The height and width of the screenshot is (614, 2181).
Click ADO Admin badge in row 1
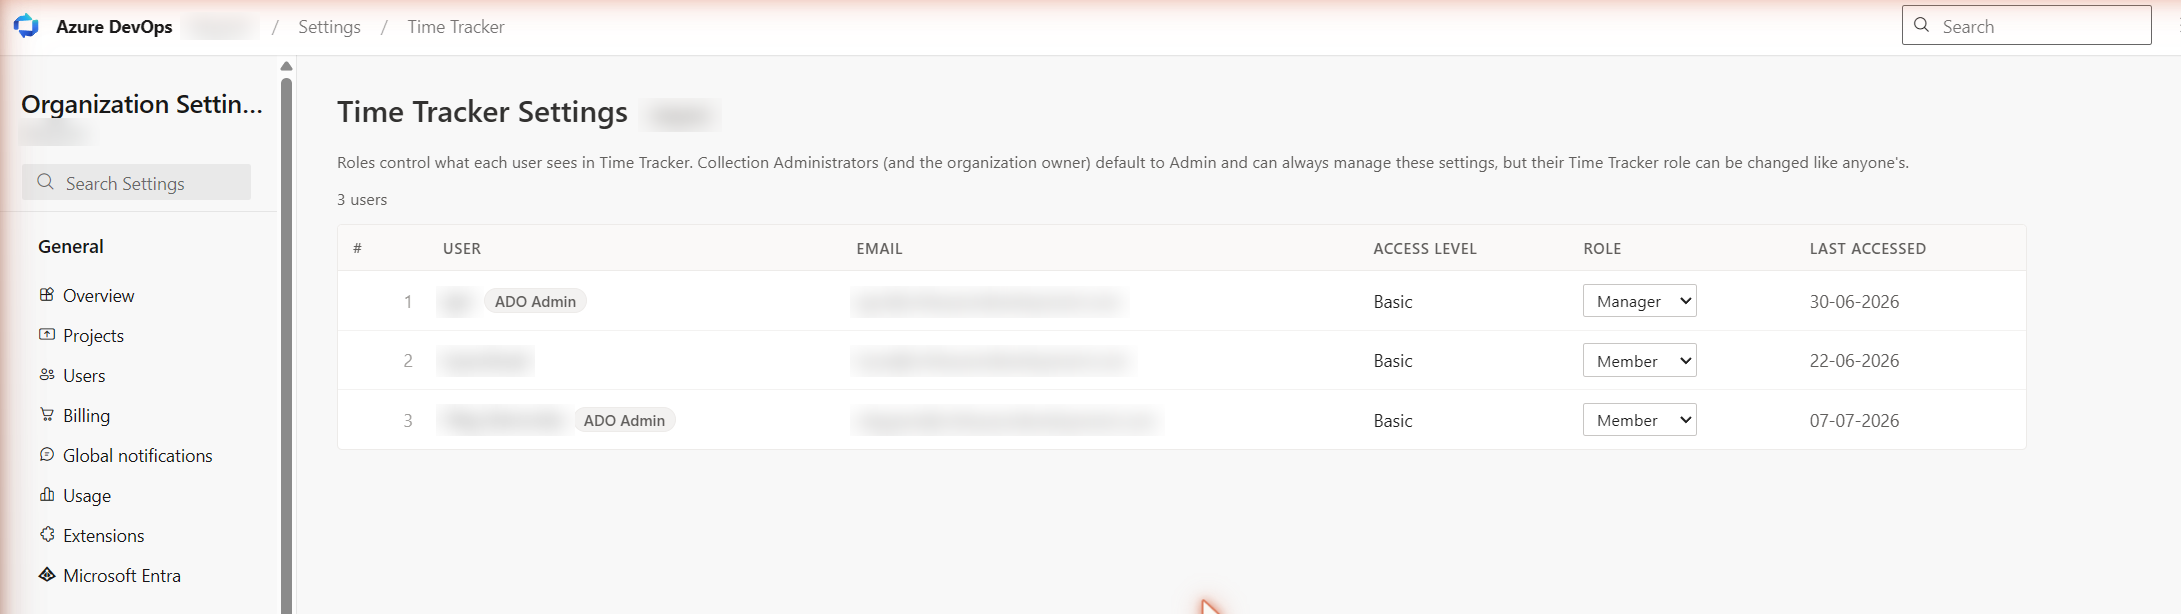point(535,301)
